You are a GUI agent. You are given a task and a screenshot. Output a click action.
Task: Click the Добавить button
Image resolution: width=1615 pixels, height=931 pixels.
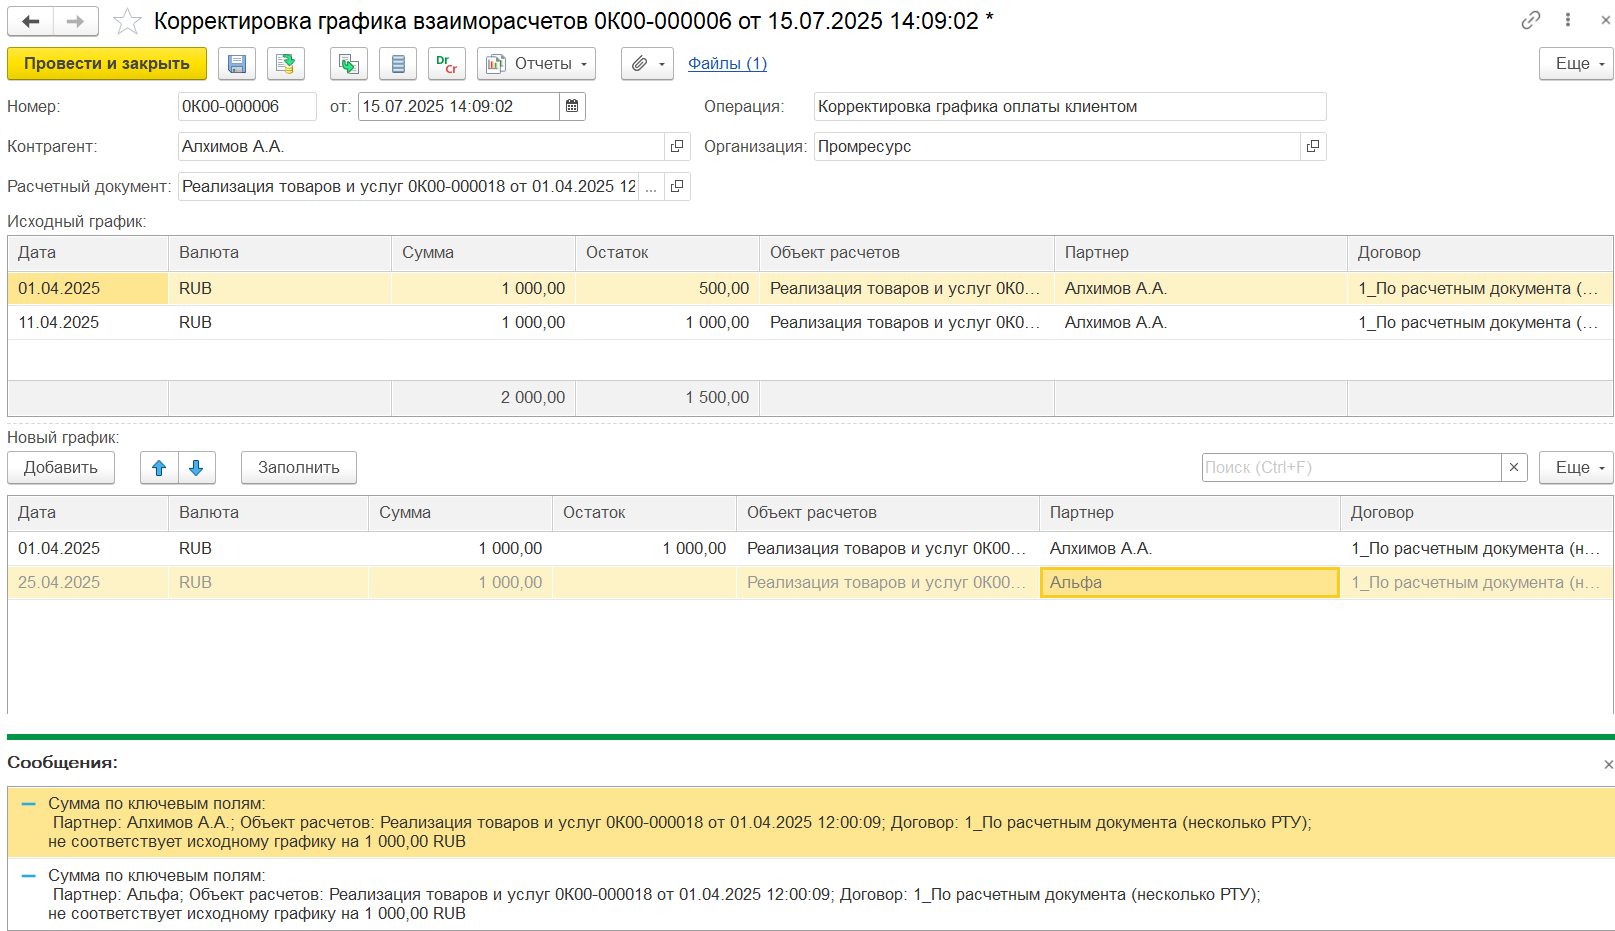[61, 468]
